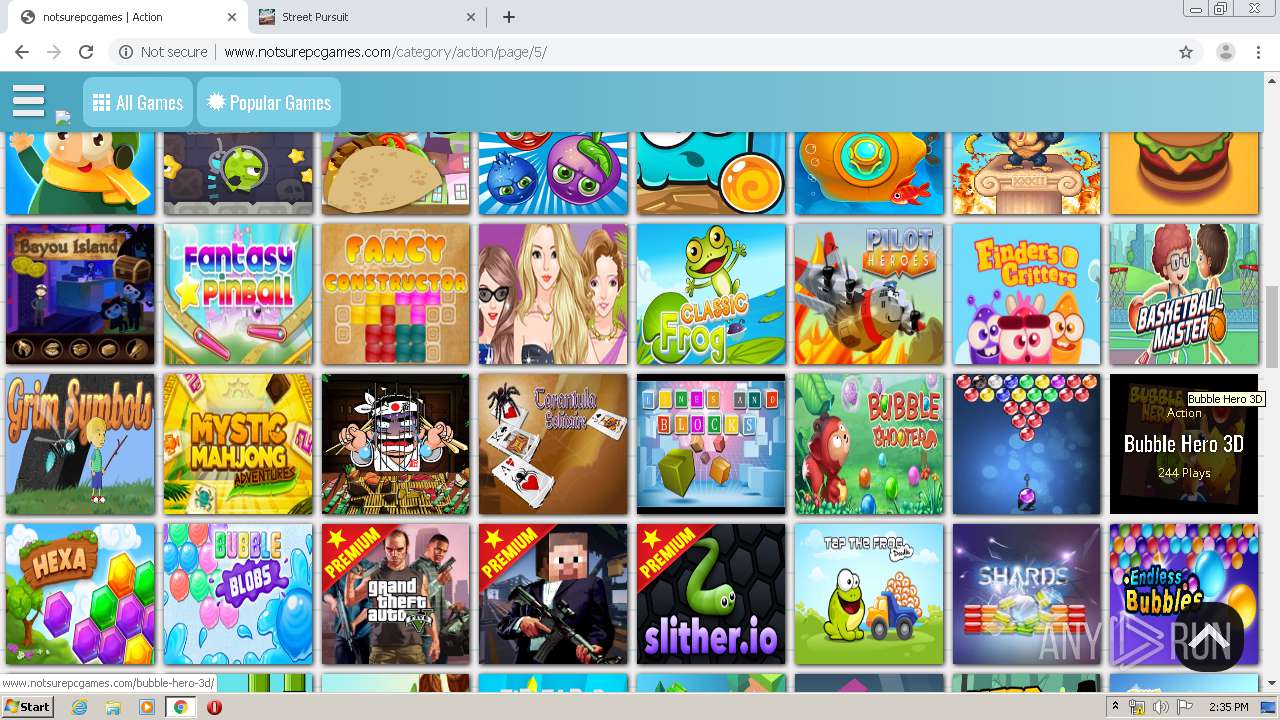Open Chrome profile avatar menu
This screenshot has height=720, width=1280.
pos(1225,52)
